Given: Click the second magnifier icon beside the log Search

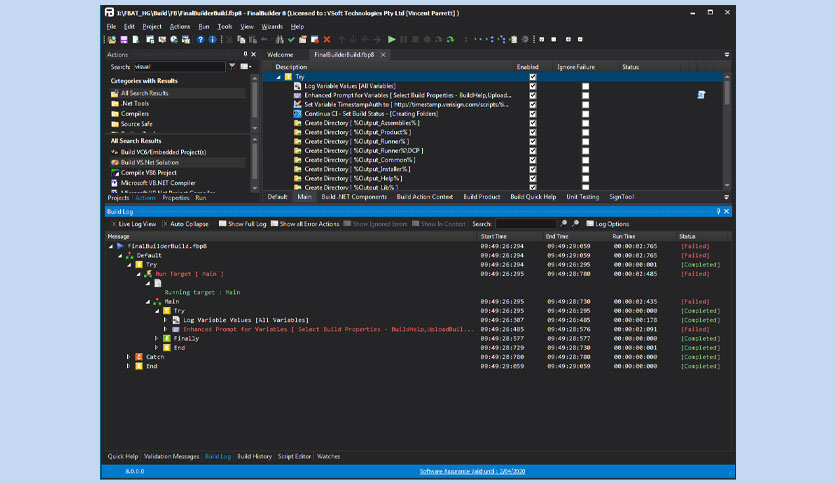Looking at the screenshot, I should click(575, 224).
